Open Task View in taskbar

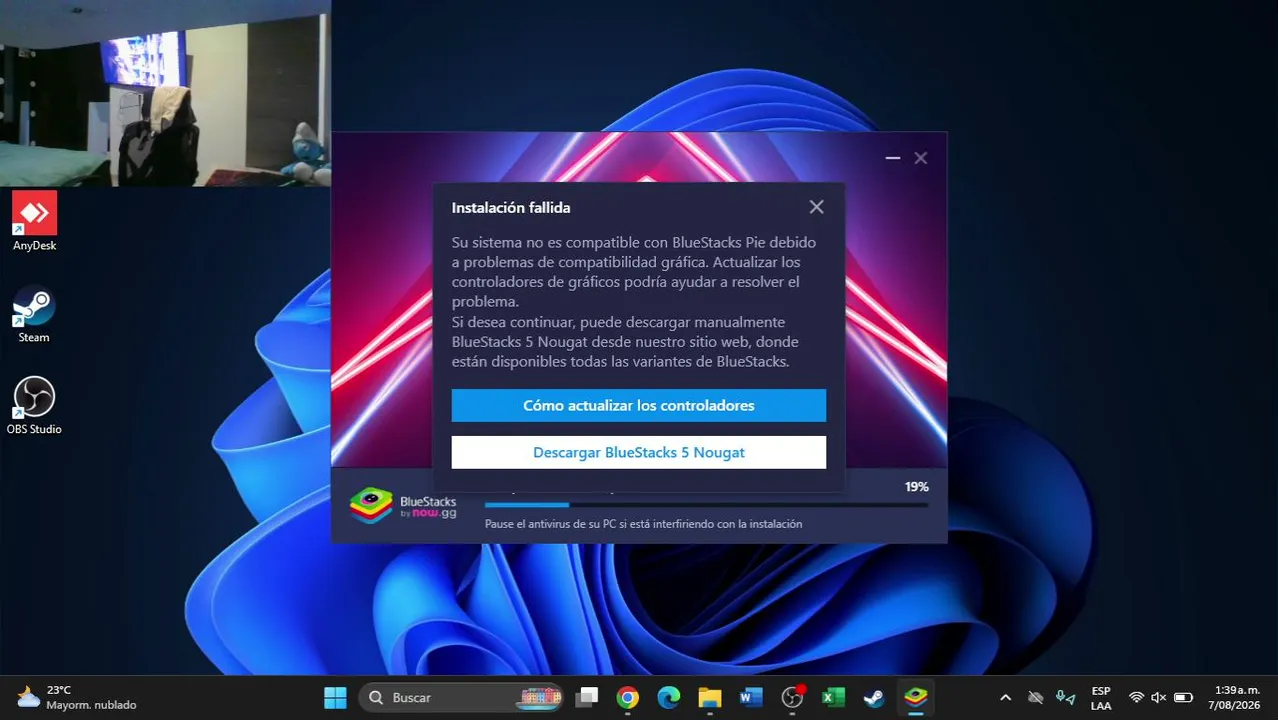[x=587, y=697]
